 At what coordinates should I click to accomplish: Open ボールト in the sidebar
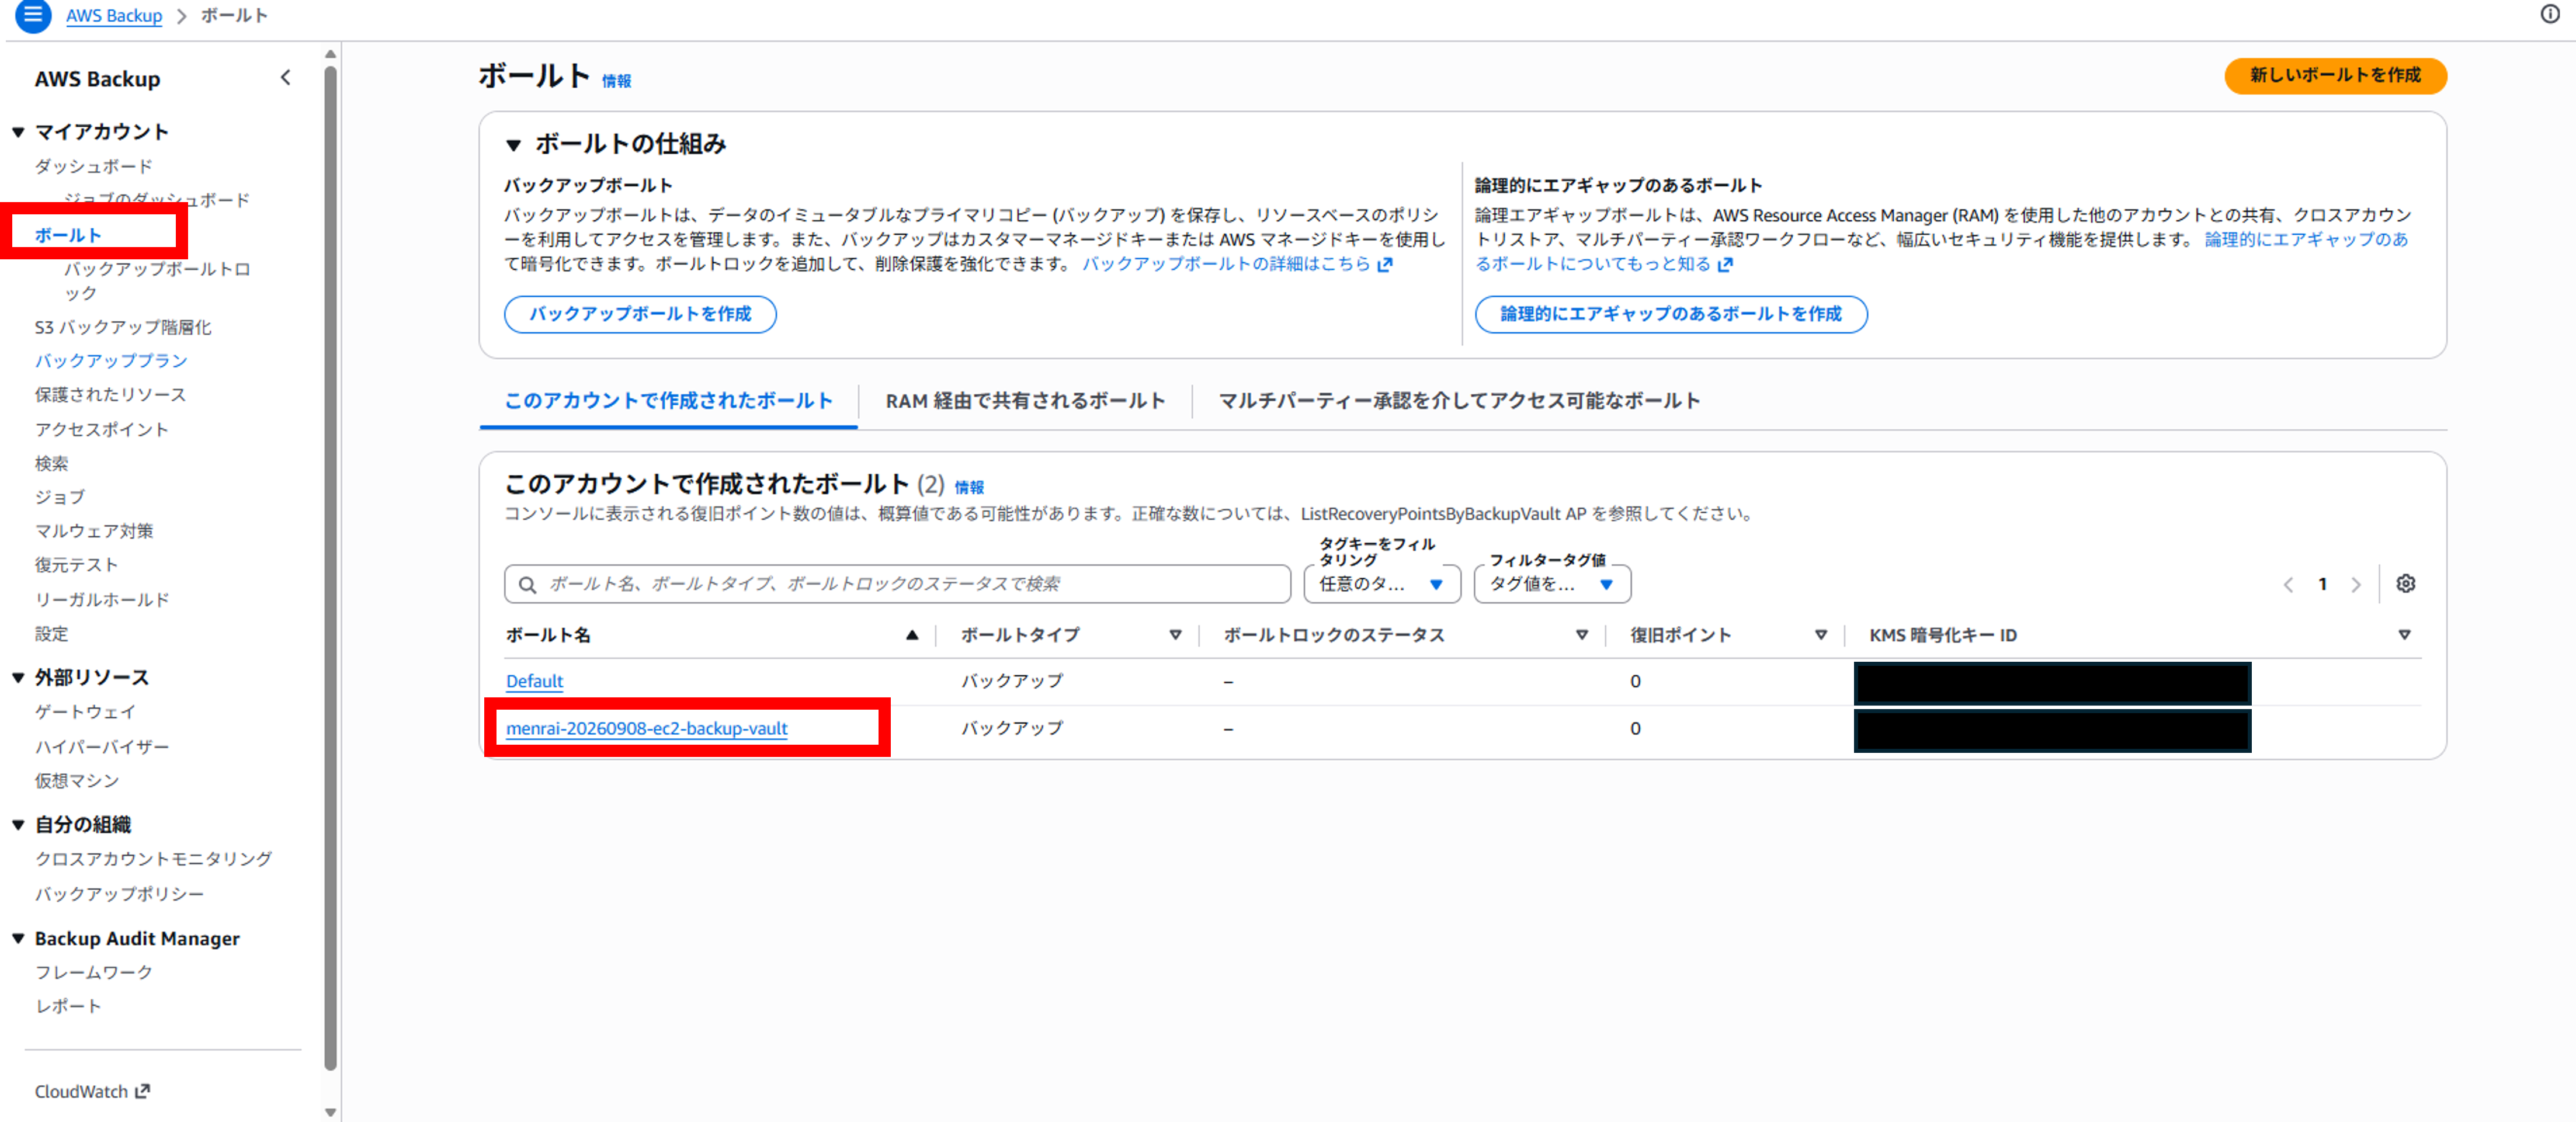coord(68,236)
